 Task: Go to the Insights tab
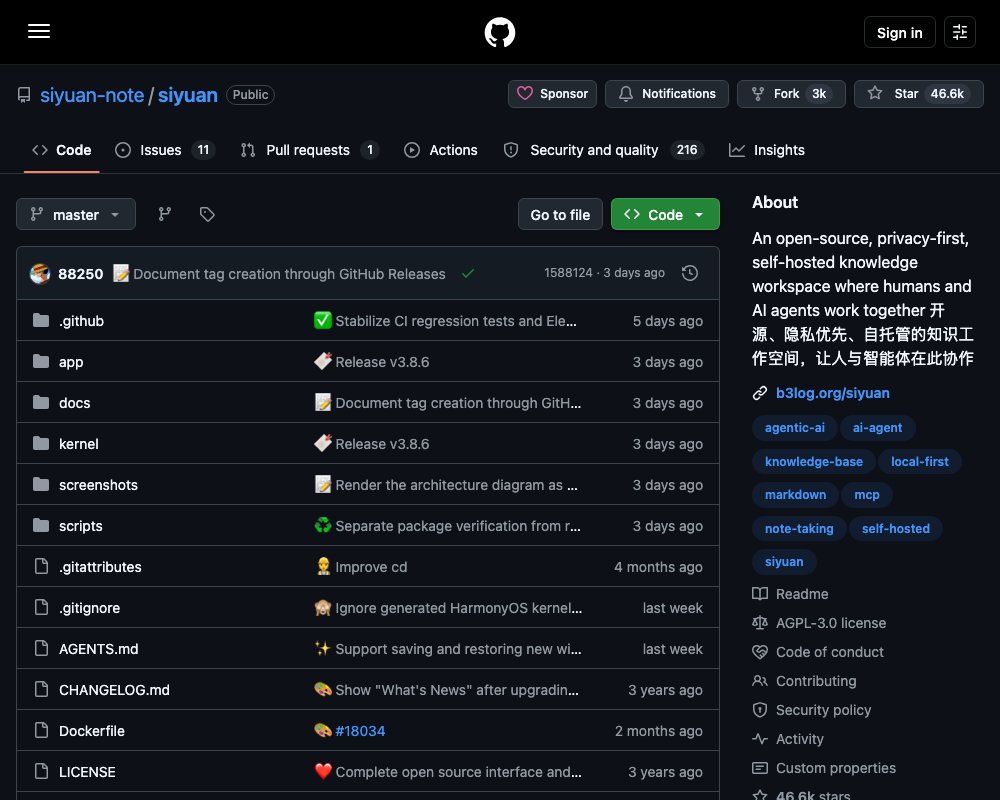tap(767, 150)
